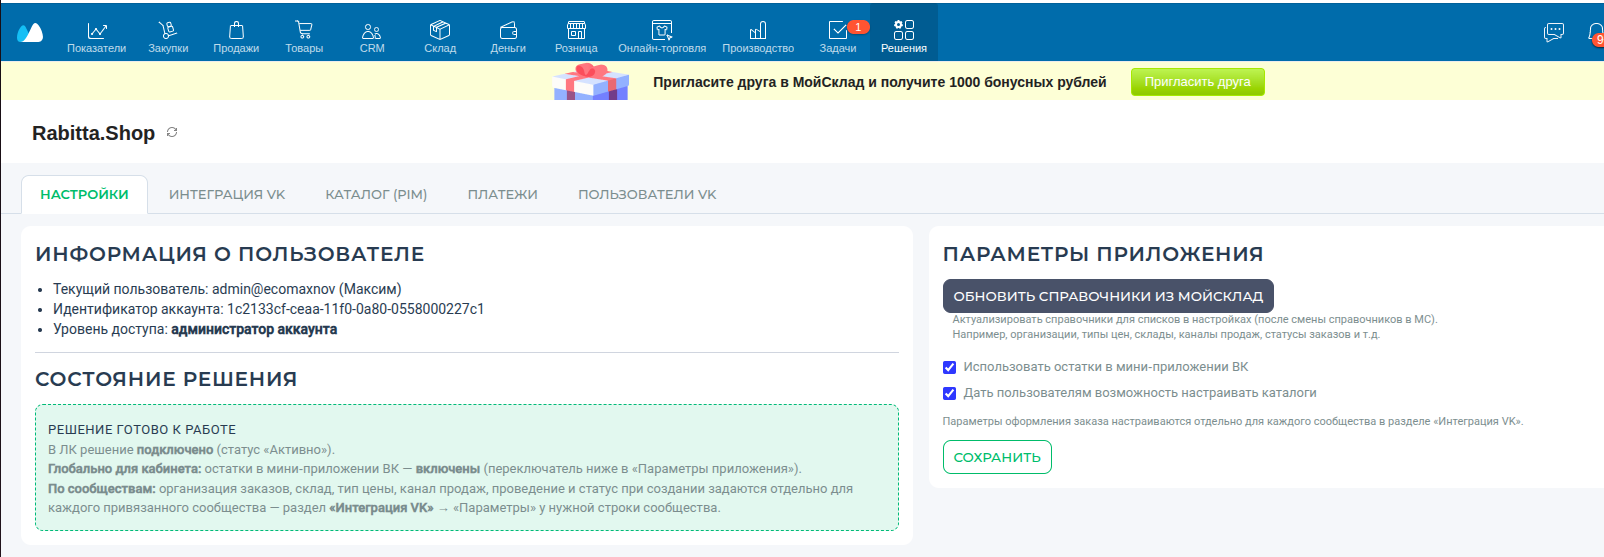Click the MoySklad logo icon
The height and width of the screenshot is (557, 1604).
pos(30,32)
